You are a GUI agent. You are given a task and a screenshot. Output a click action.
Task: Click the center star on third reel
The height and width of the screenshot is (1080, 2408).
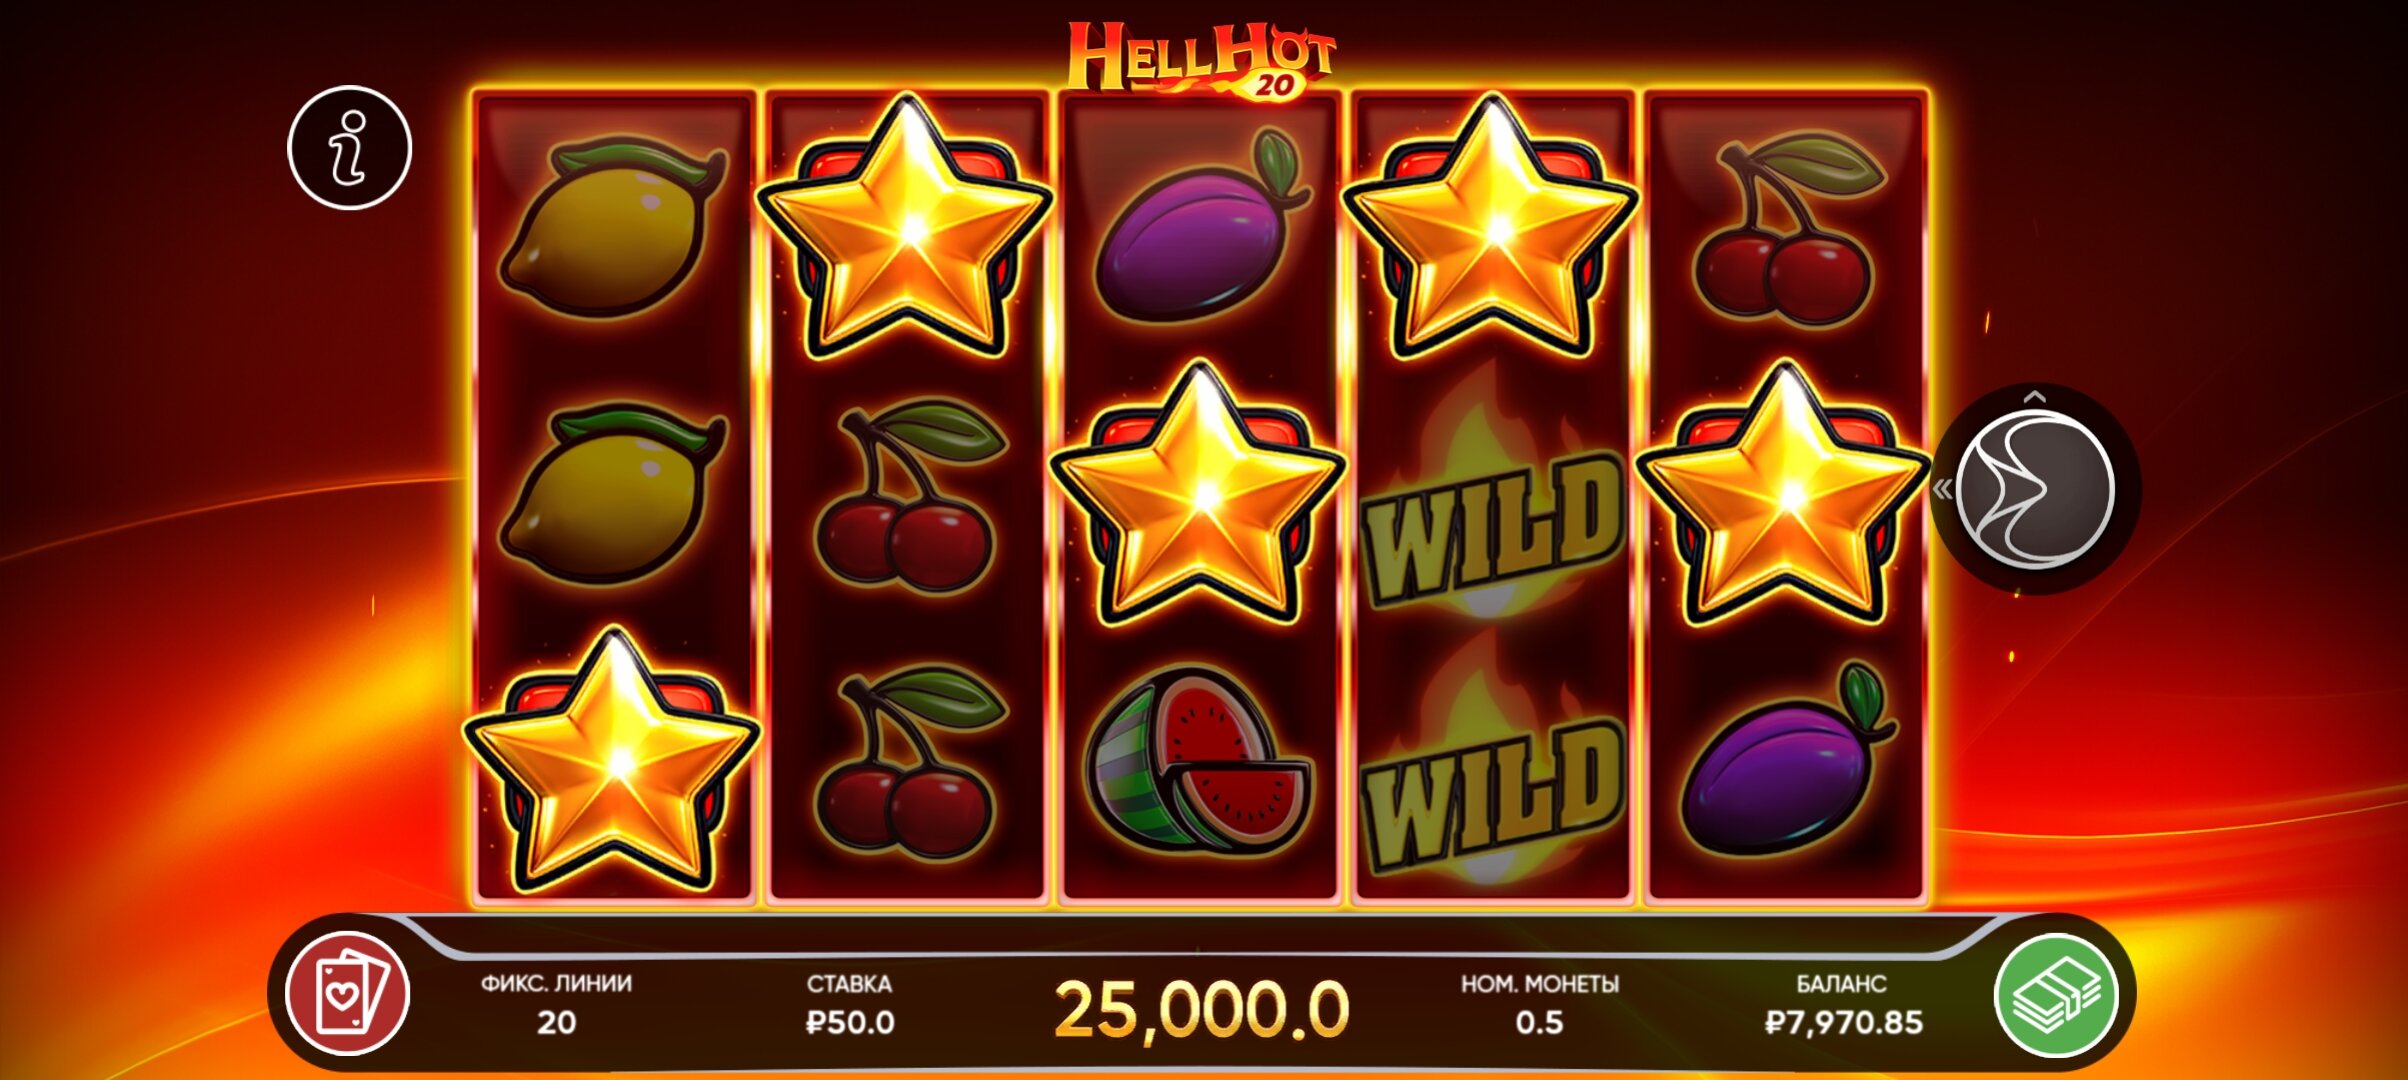pos(1198,494)
